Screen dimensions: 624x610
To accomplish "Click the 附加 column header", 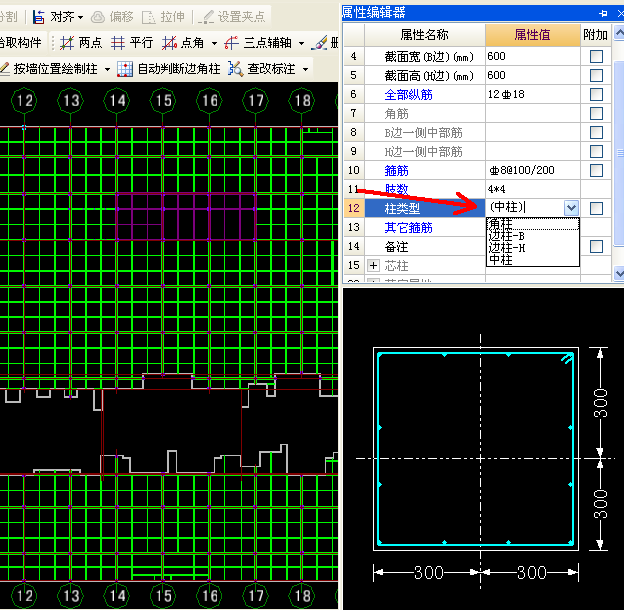I will [596, 35].
